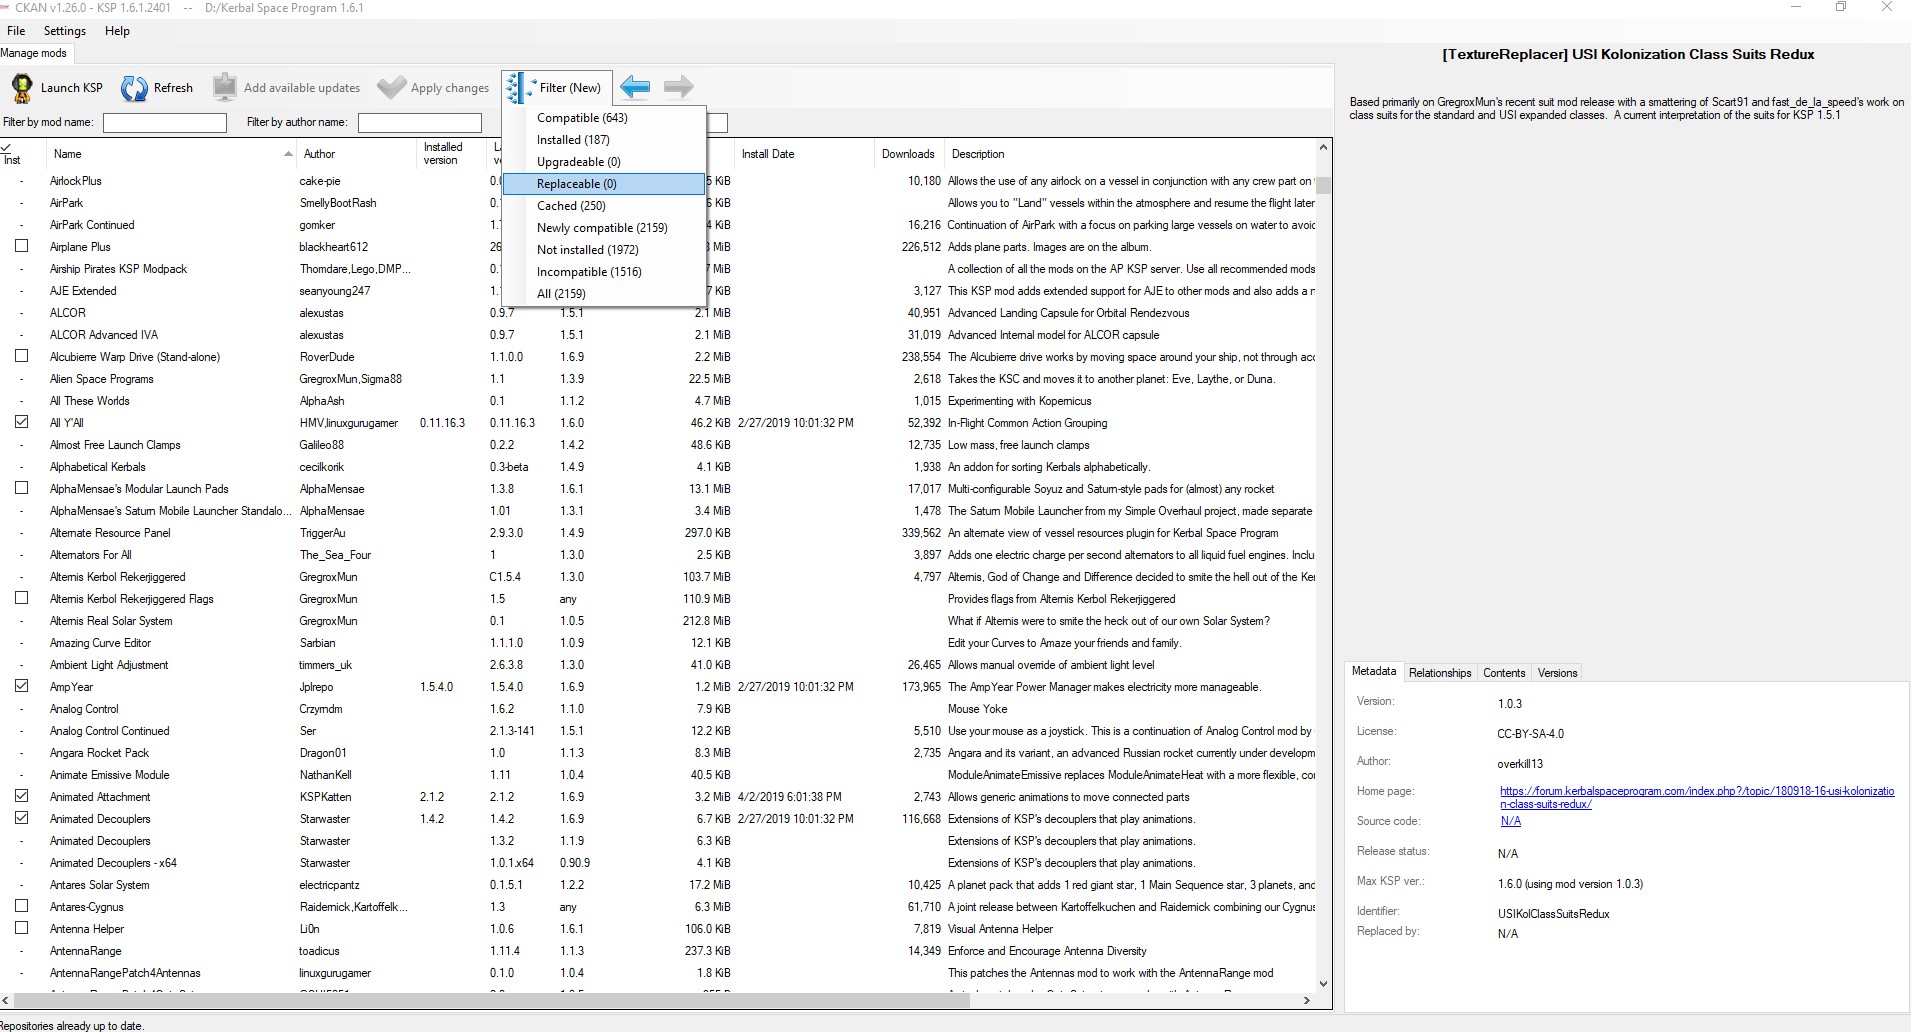Uncheck the All Y'All install checkbox

click(22, 422)
